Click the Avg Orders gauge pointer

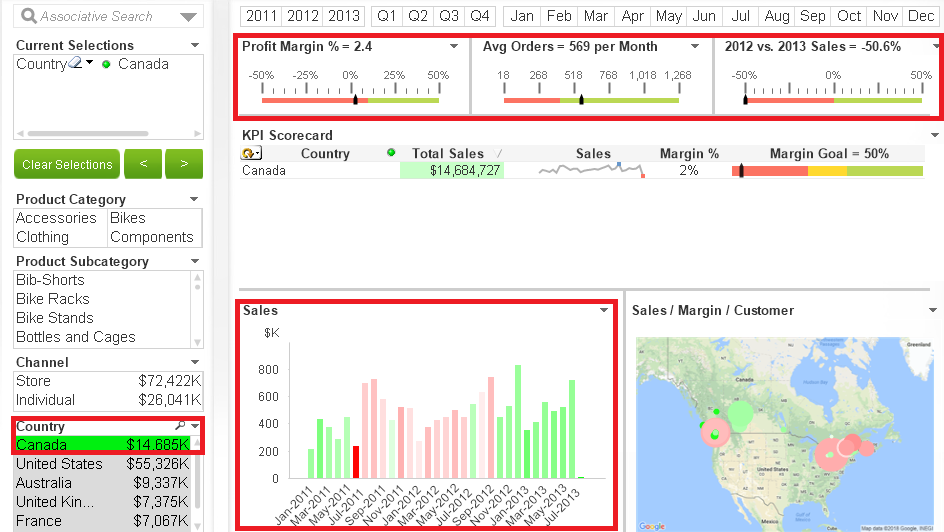pyautogui.click(x=581, y=99)
